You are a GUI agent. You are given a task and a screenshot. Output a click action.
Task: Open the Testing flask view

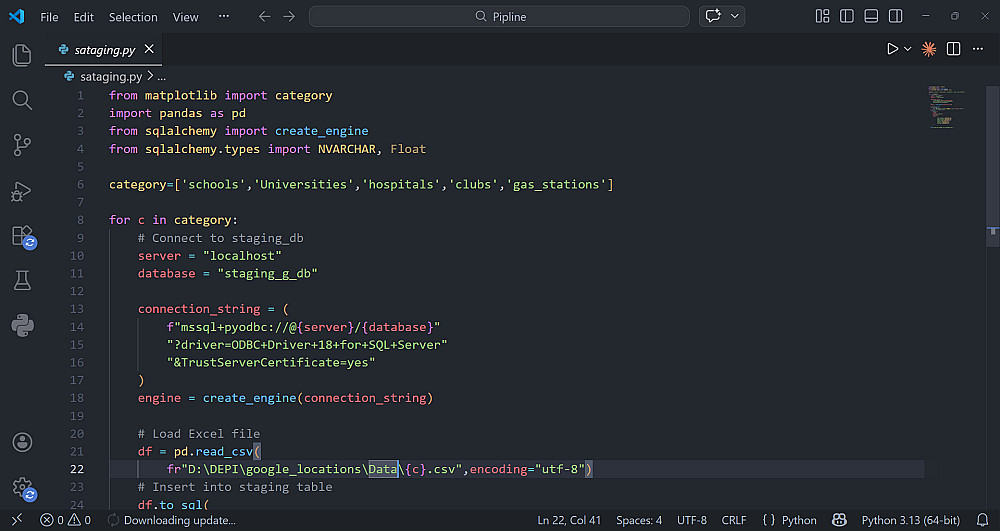tap(21, 281)
